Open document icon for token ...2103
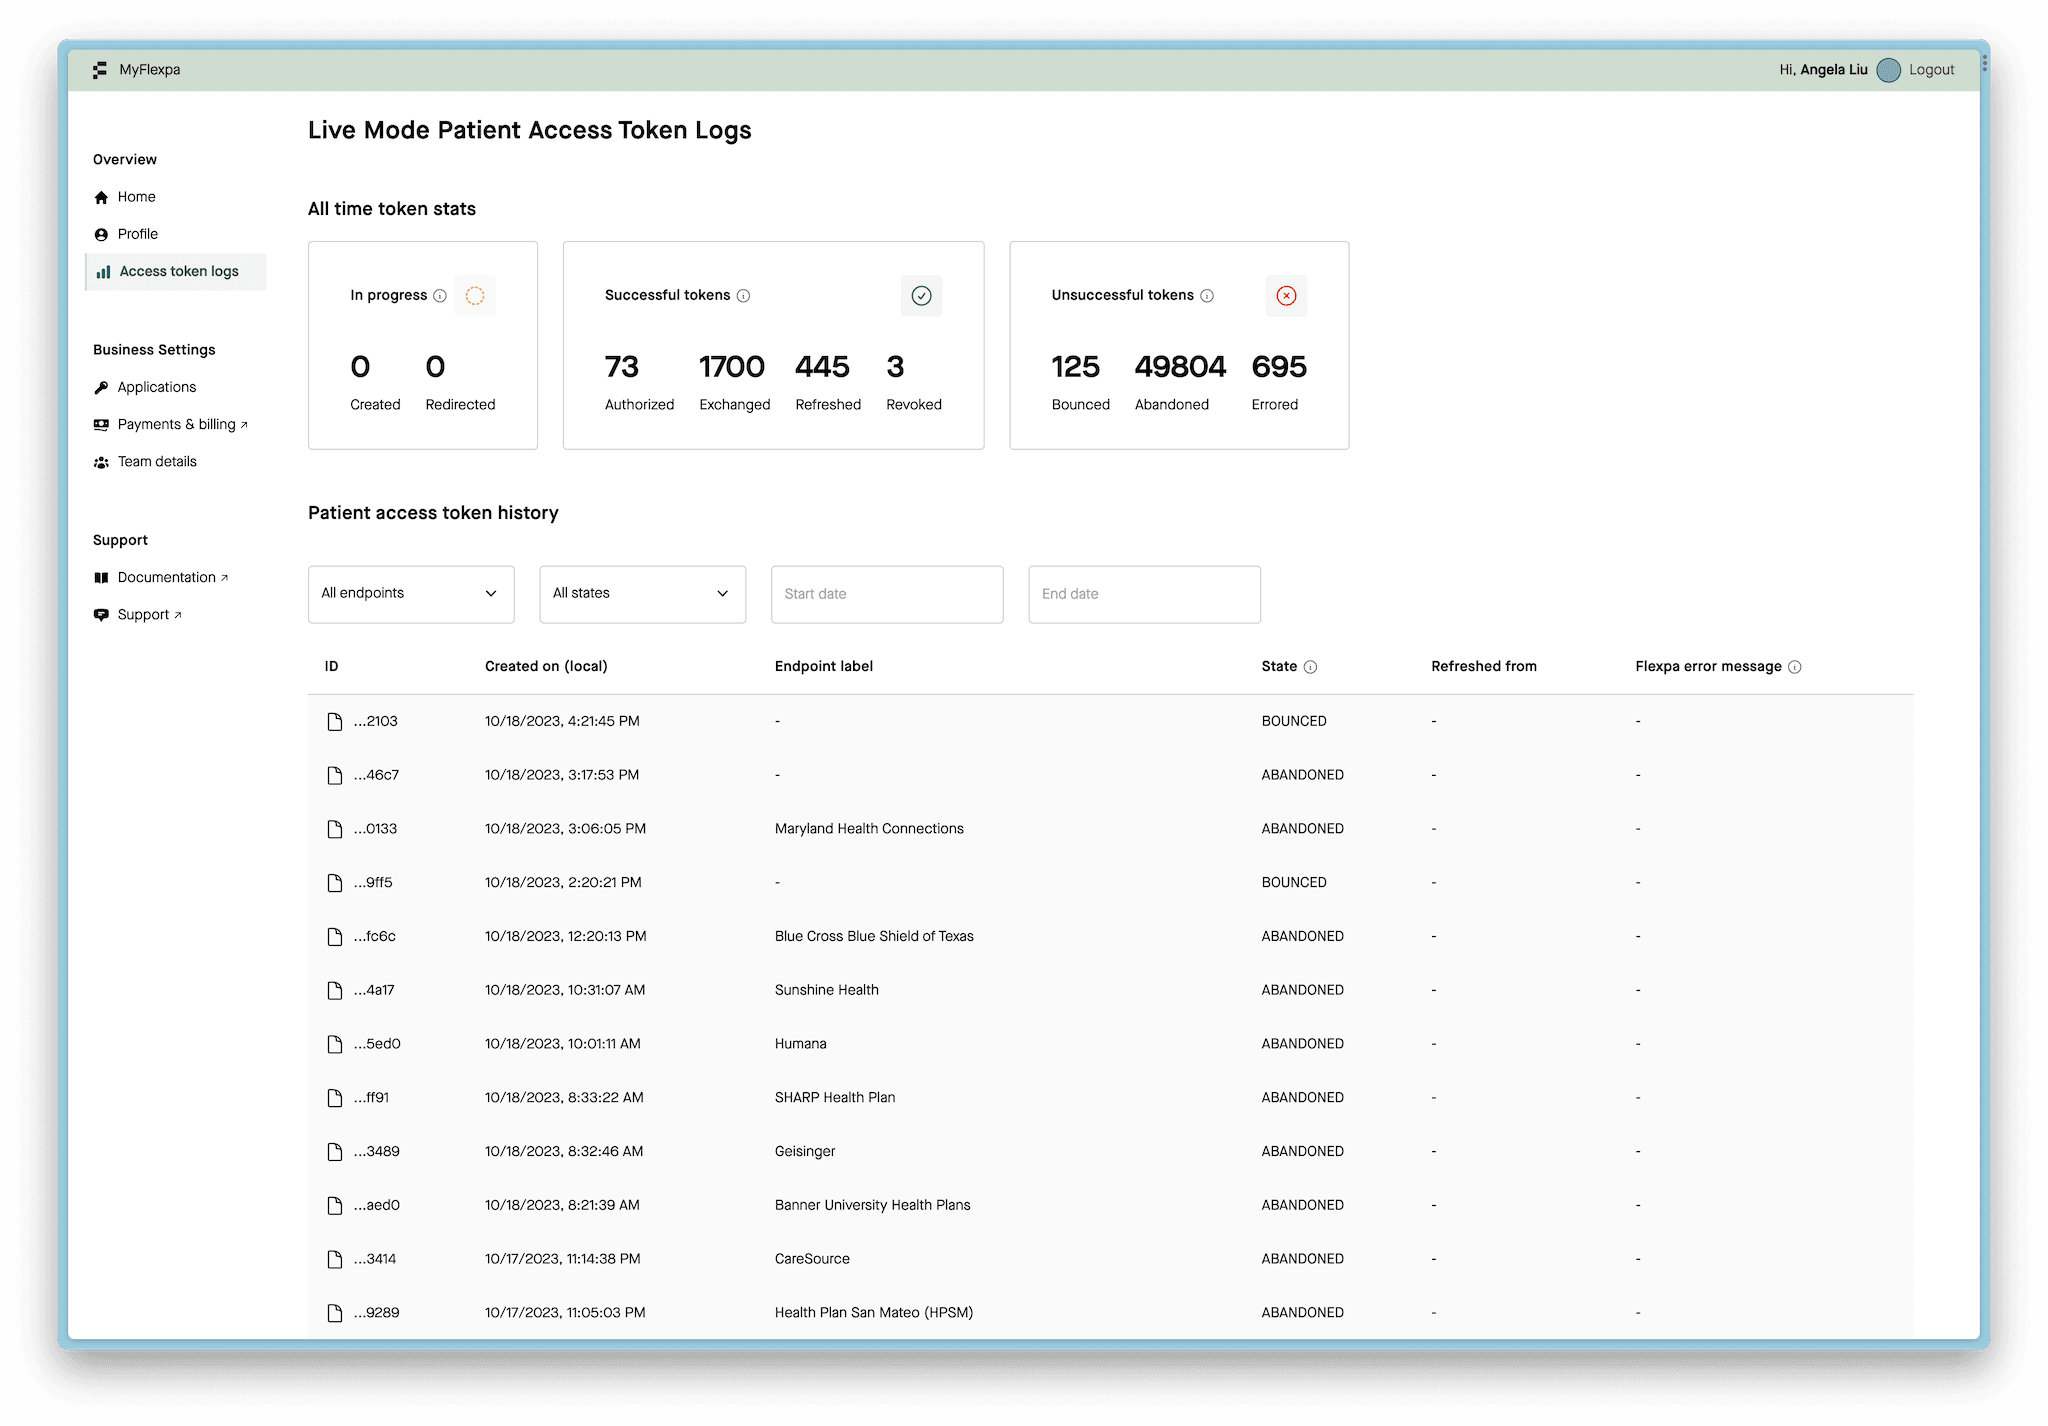 [335, 721]
